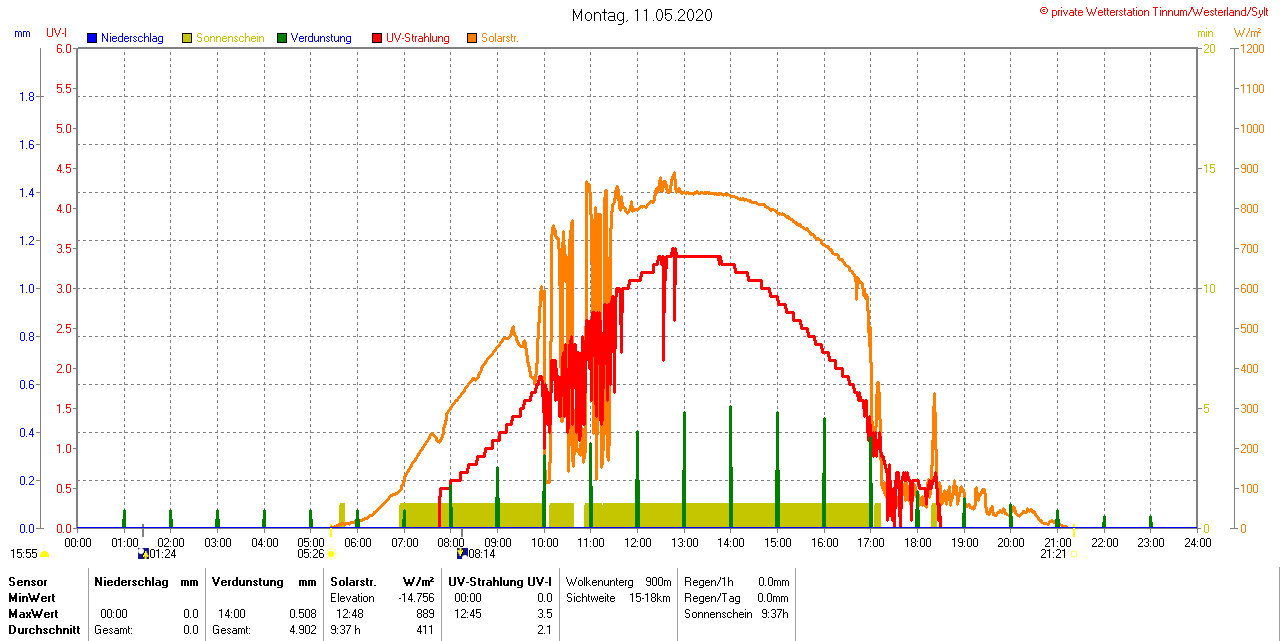Click the UV average value 2.1
Image resolution: width=1280 pixels, height=641 pixels.
tap(544, 630)
